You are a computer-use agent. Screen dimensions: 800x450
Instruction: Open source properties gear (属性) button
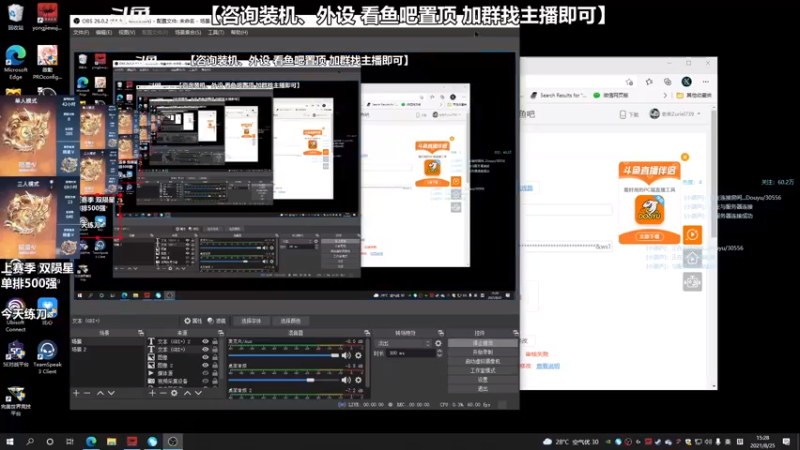point(193,321)
